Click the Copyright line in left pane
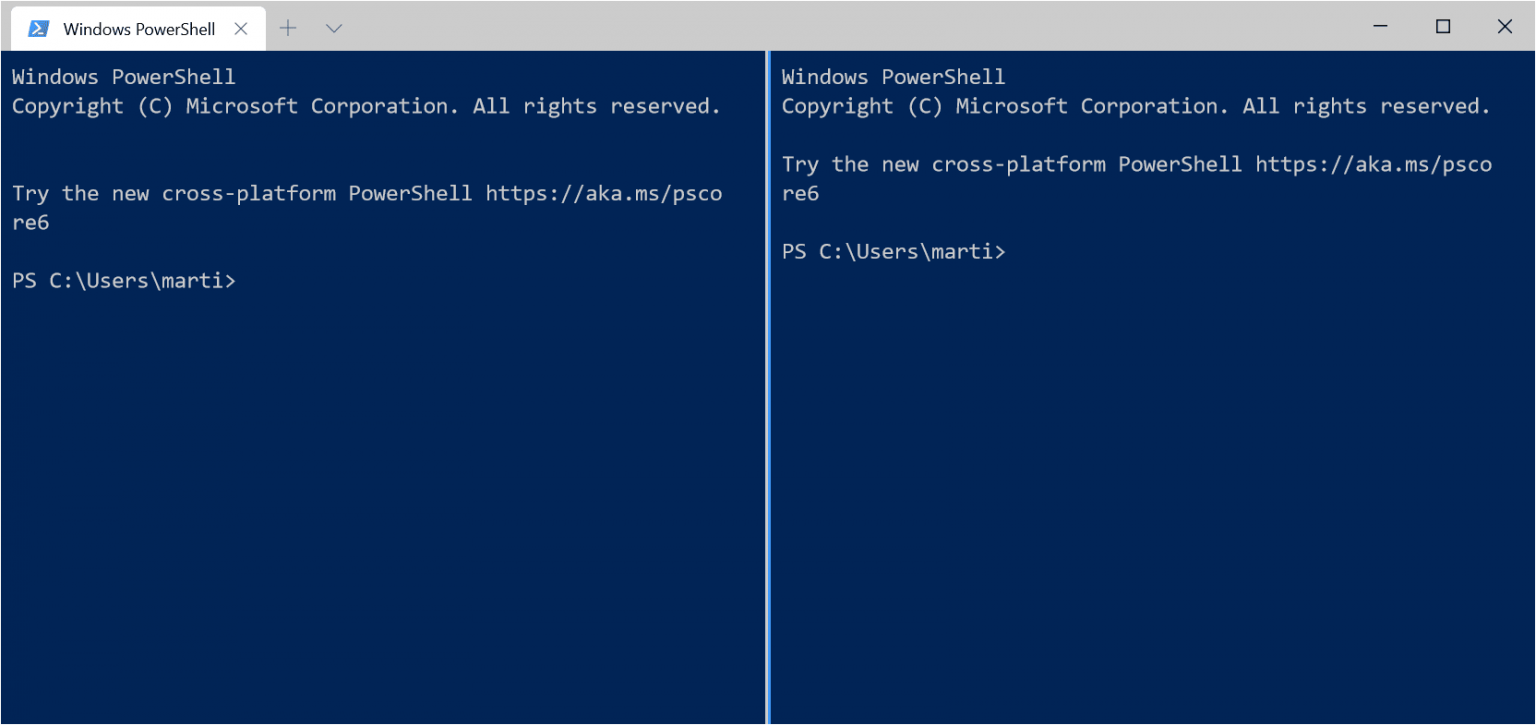Screen dimensions: 1536x725 [366, 106]
